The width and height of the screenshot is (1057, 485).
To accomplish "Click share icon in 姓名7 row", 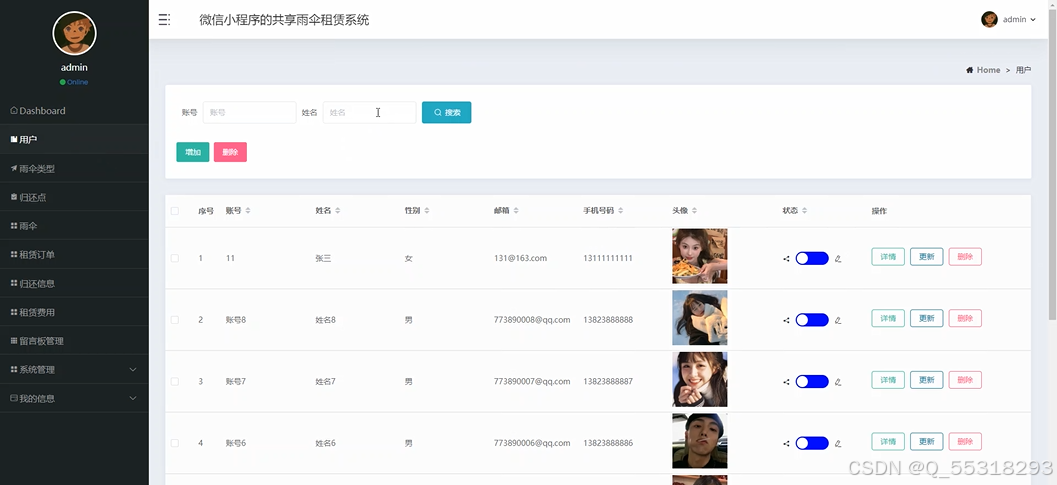I will 786,382.
